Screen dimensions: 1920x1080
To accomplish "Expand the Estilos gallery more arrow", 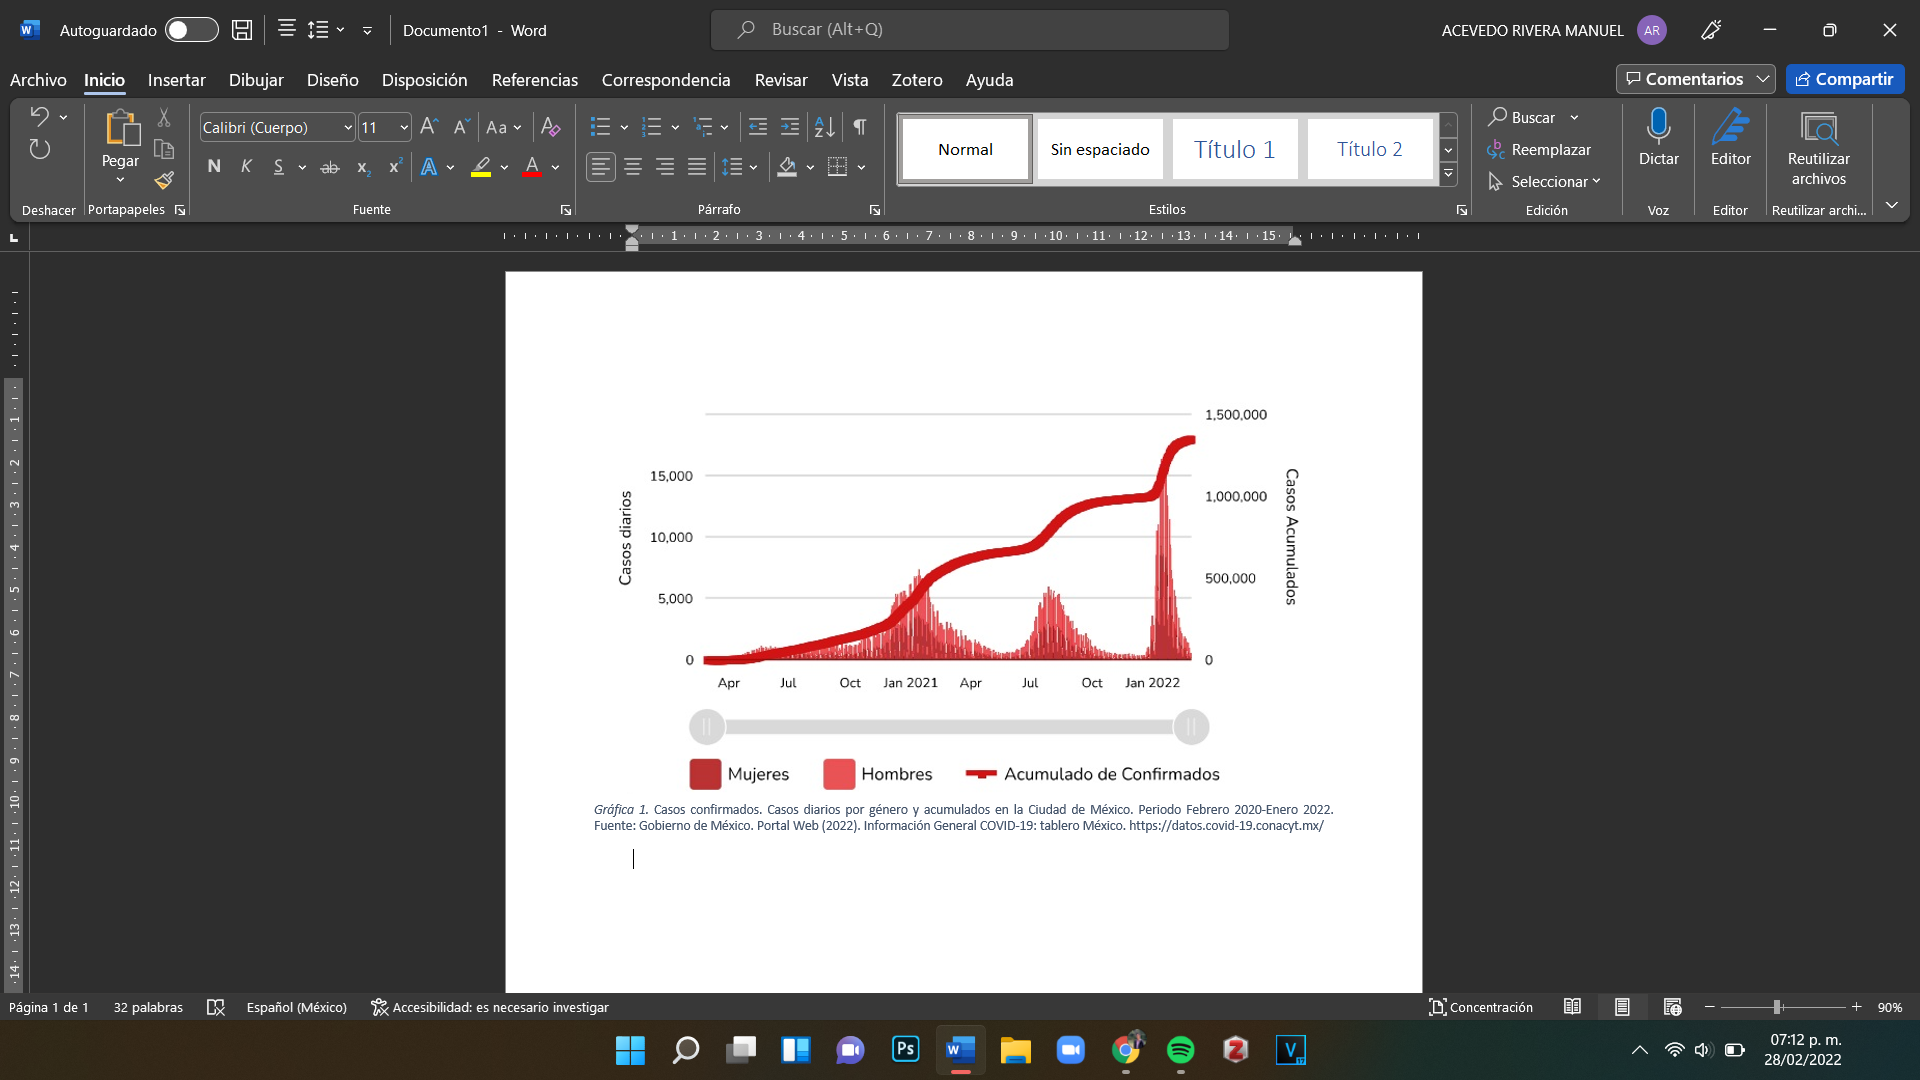I will 1448,175.
